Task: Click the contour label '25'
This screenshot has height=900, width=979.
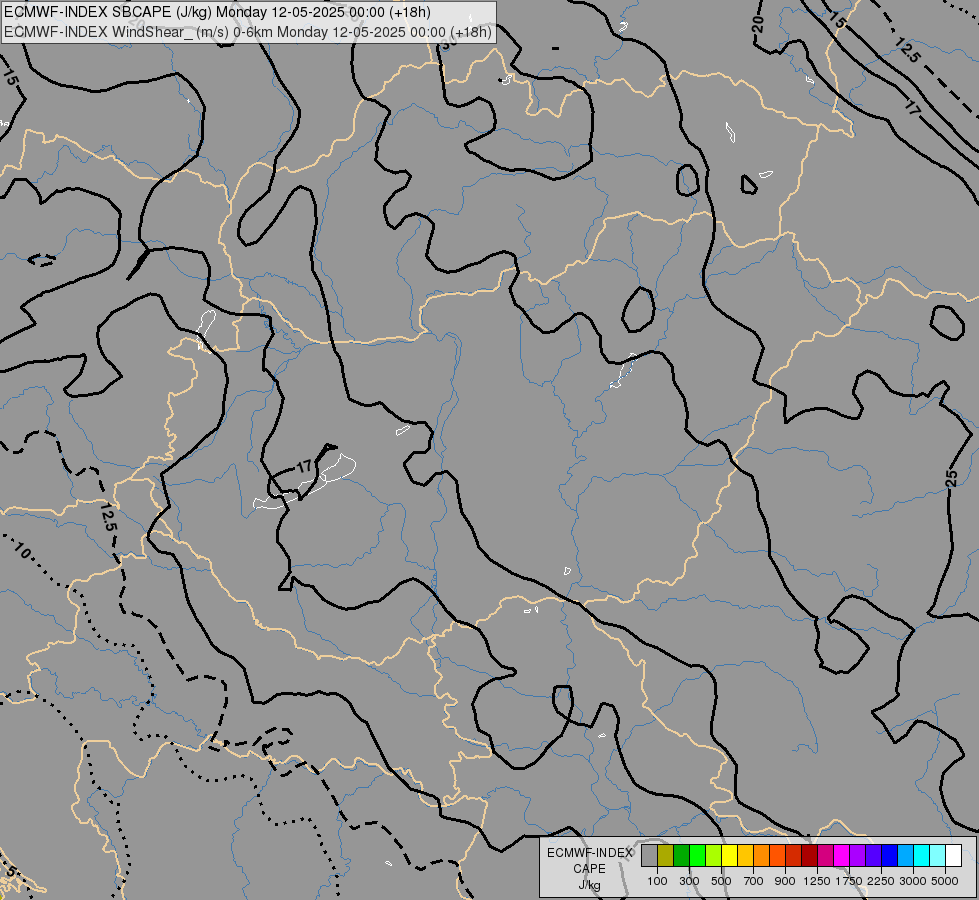Action: coord(951,478)
